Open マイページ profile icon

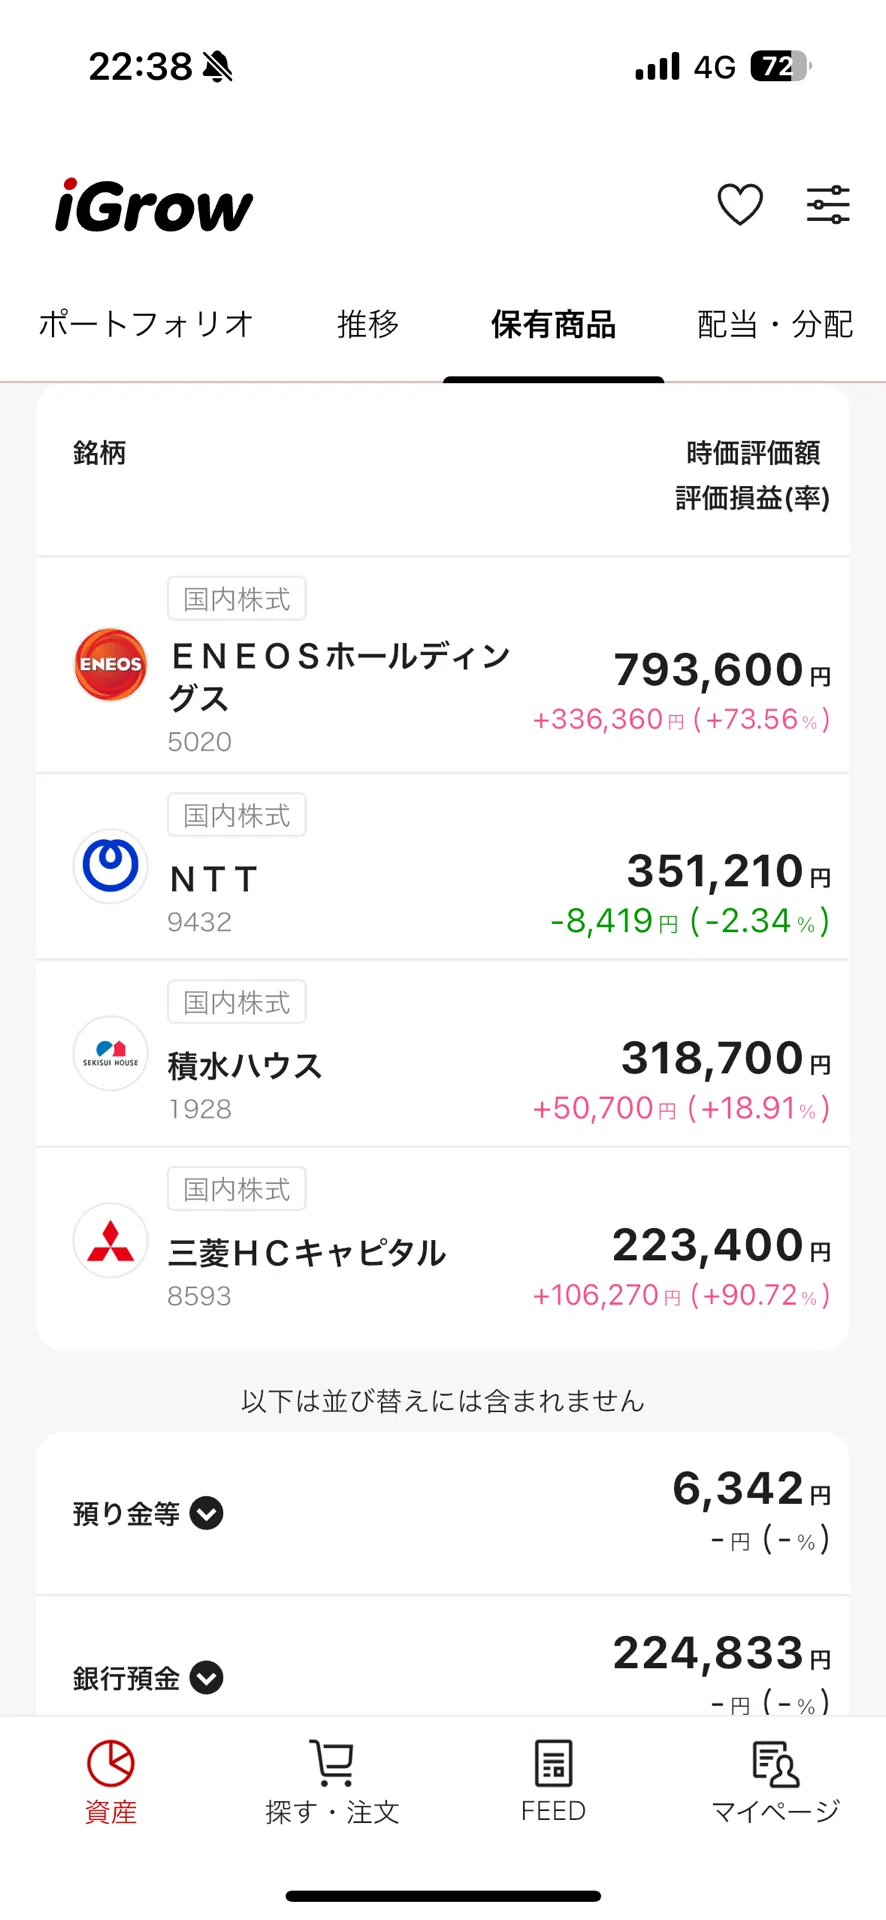point(775,1763)
